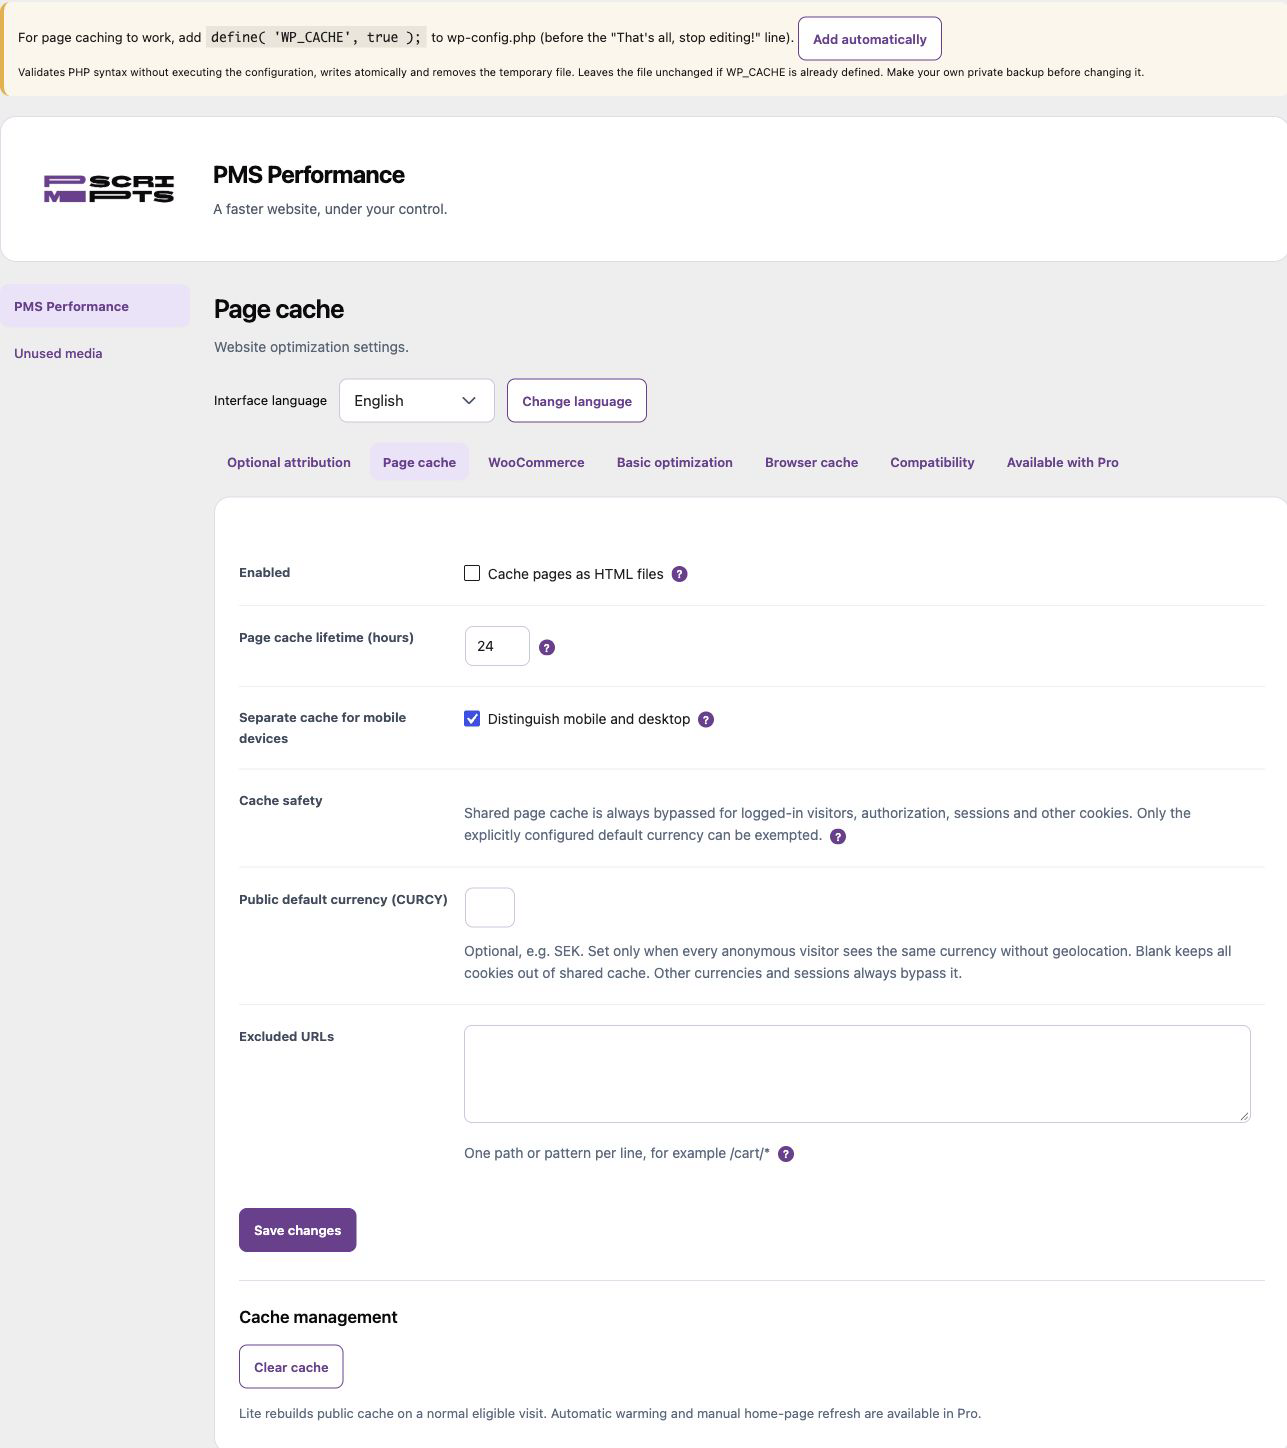Open the WooCommerce tab
Screen dimensions: 1287x1448
[x=536, y=462]
